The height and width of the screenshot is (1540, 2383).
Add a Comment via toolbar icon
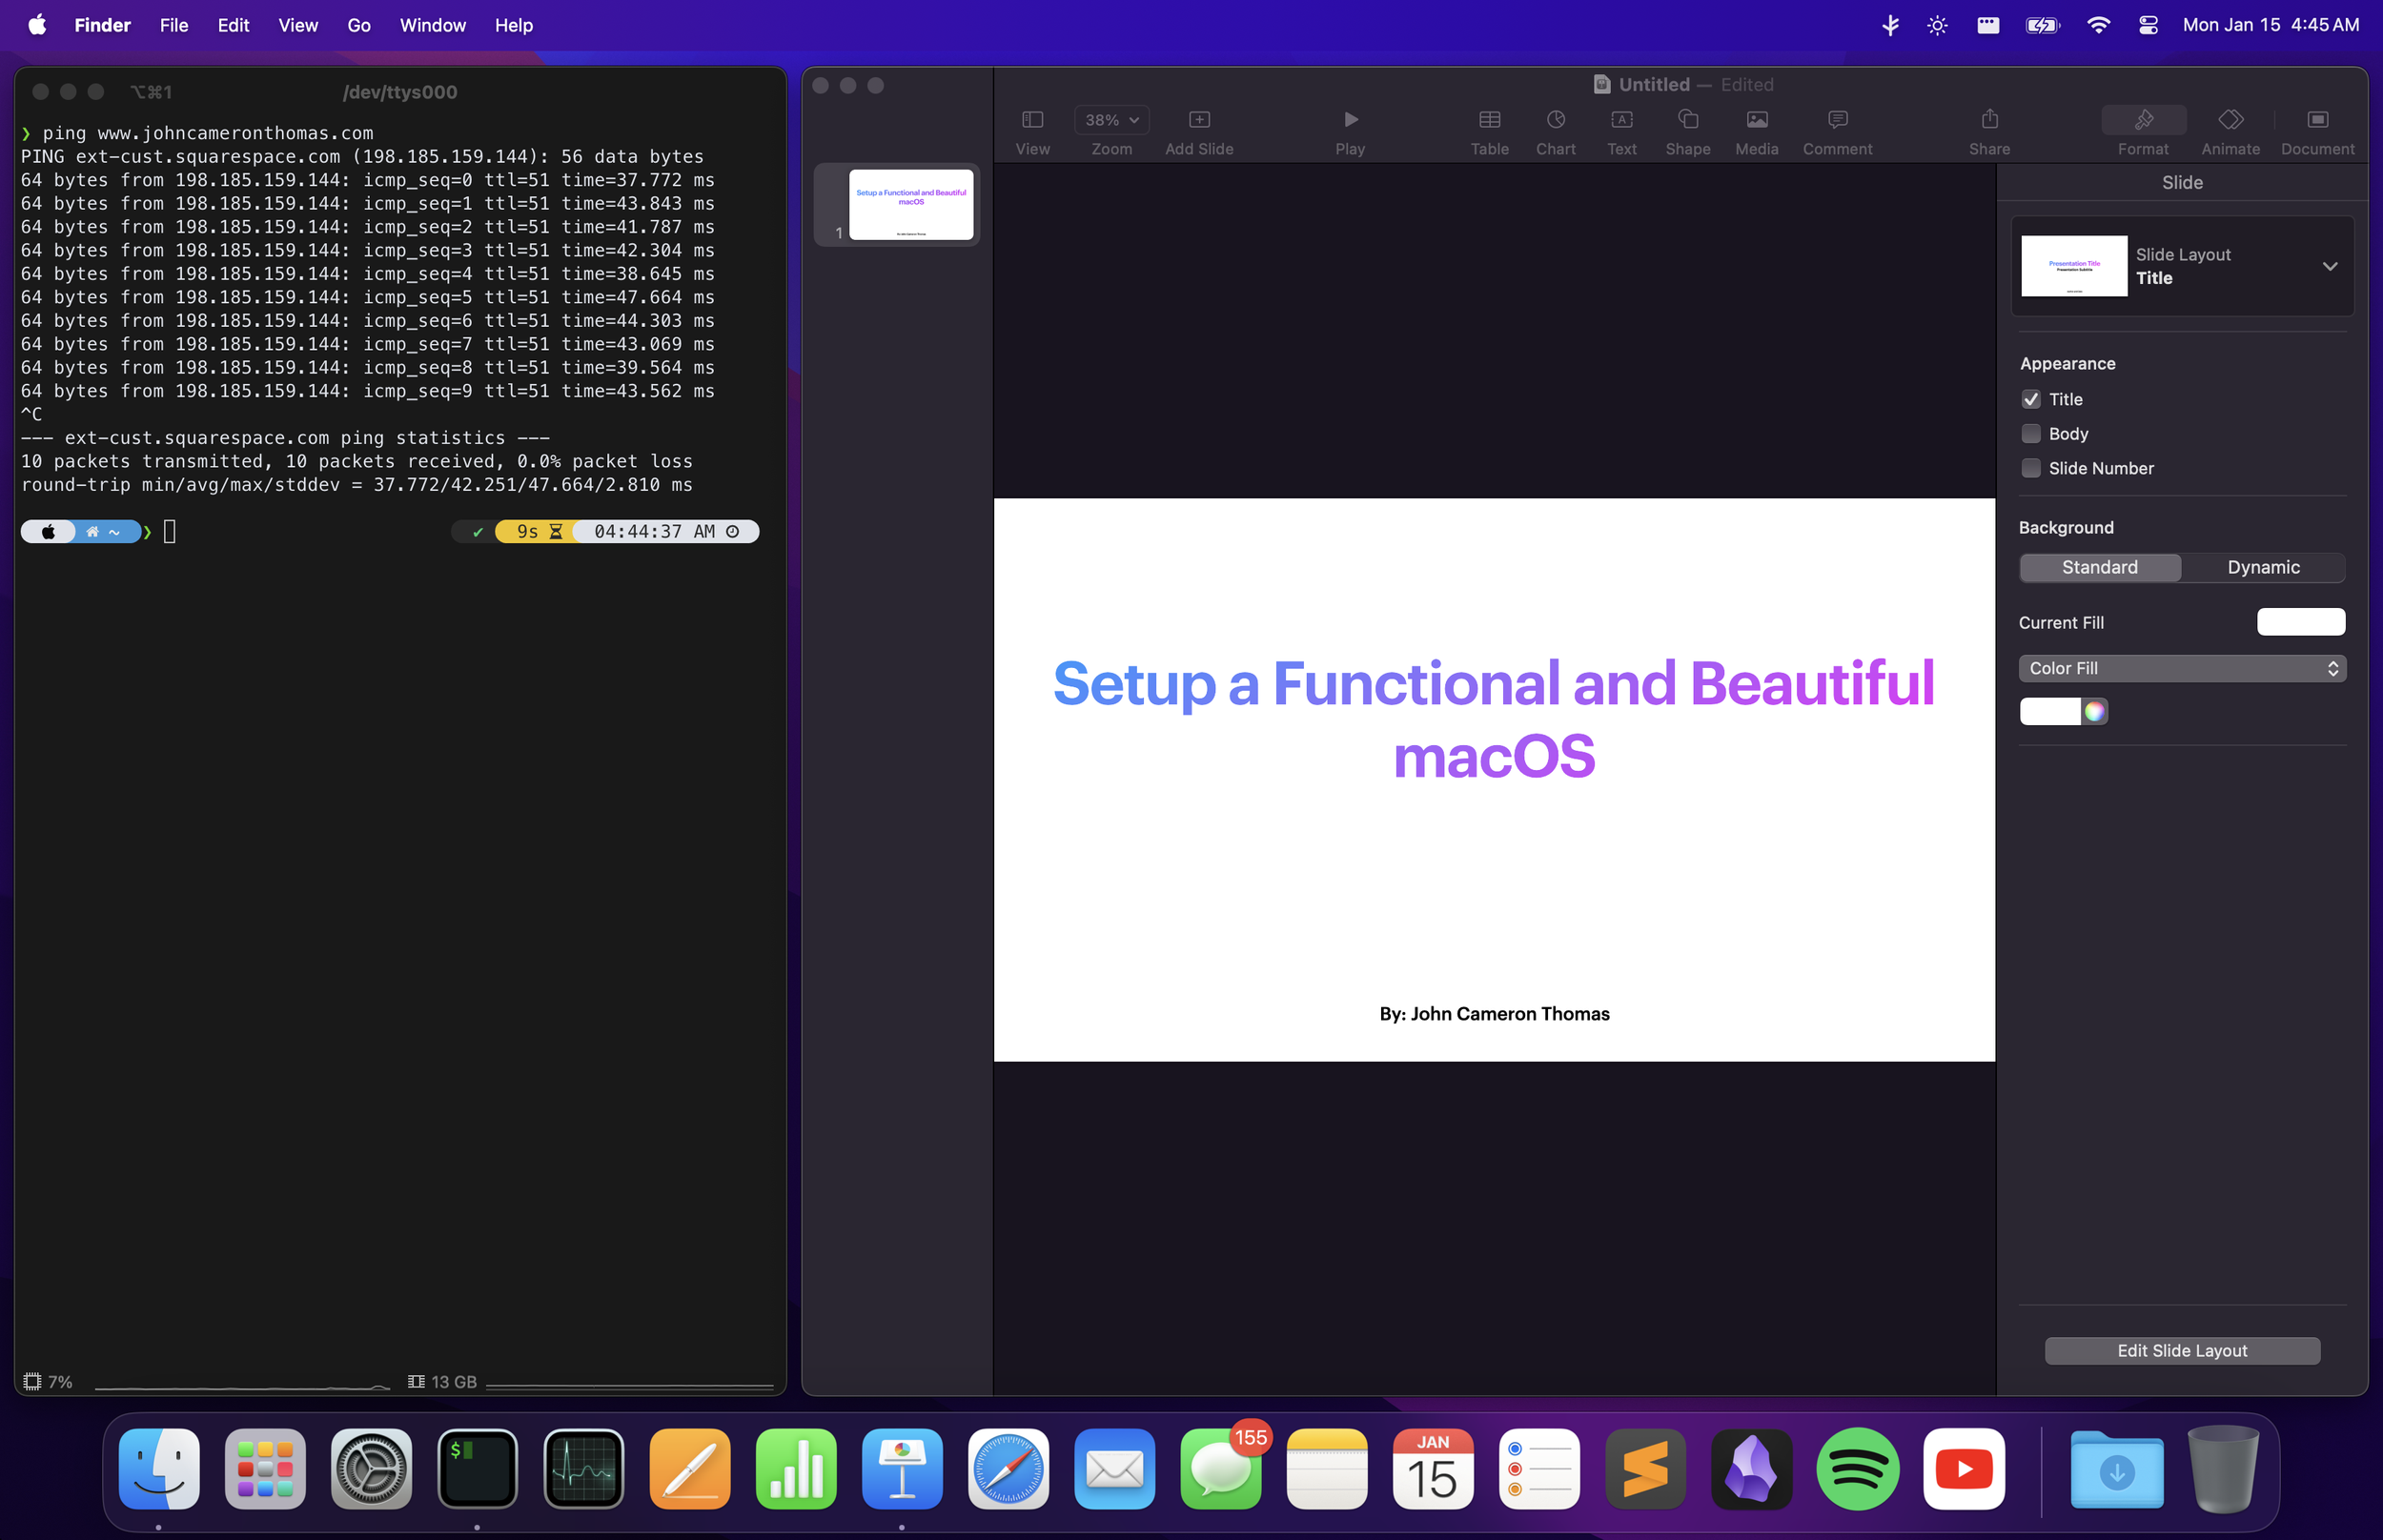[x=1837, y=120]
